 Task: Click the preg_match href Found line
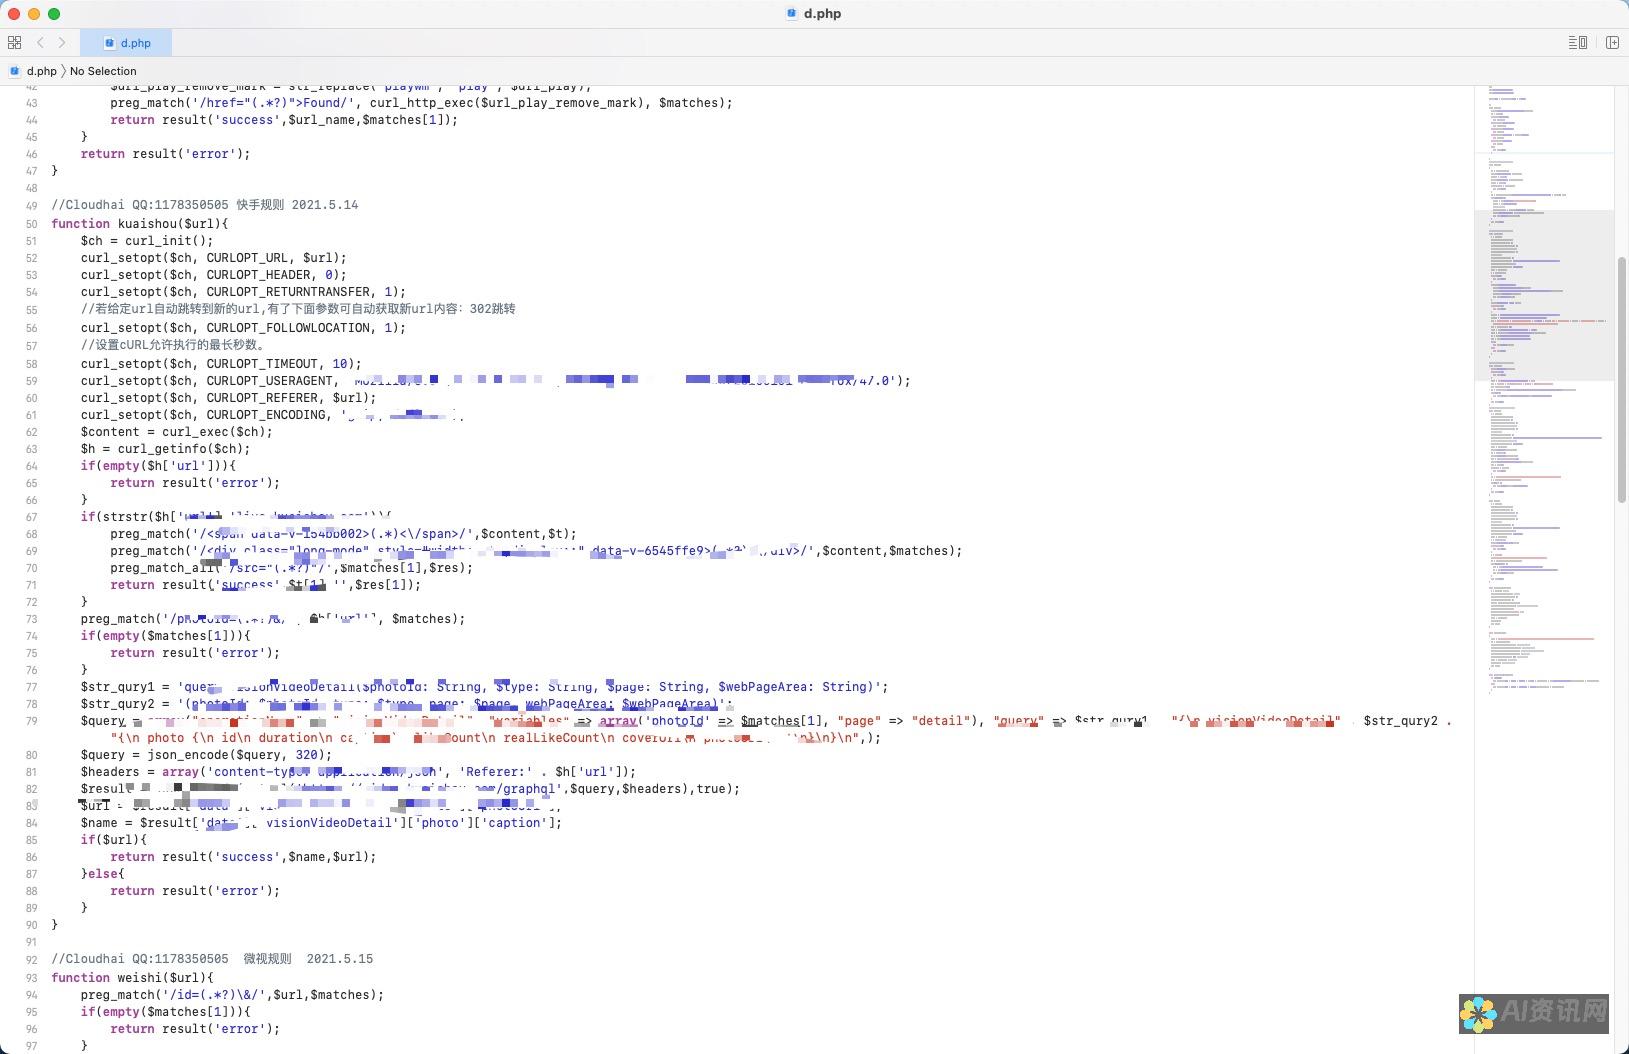click(421, 103)
